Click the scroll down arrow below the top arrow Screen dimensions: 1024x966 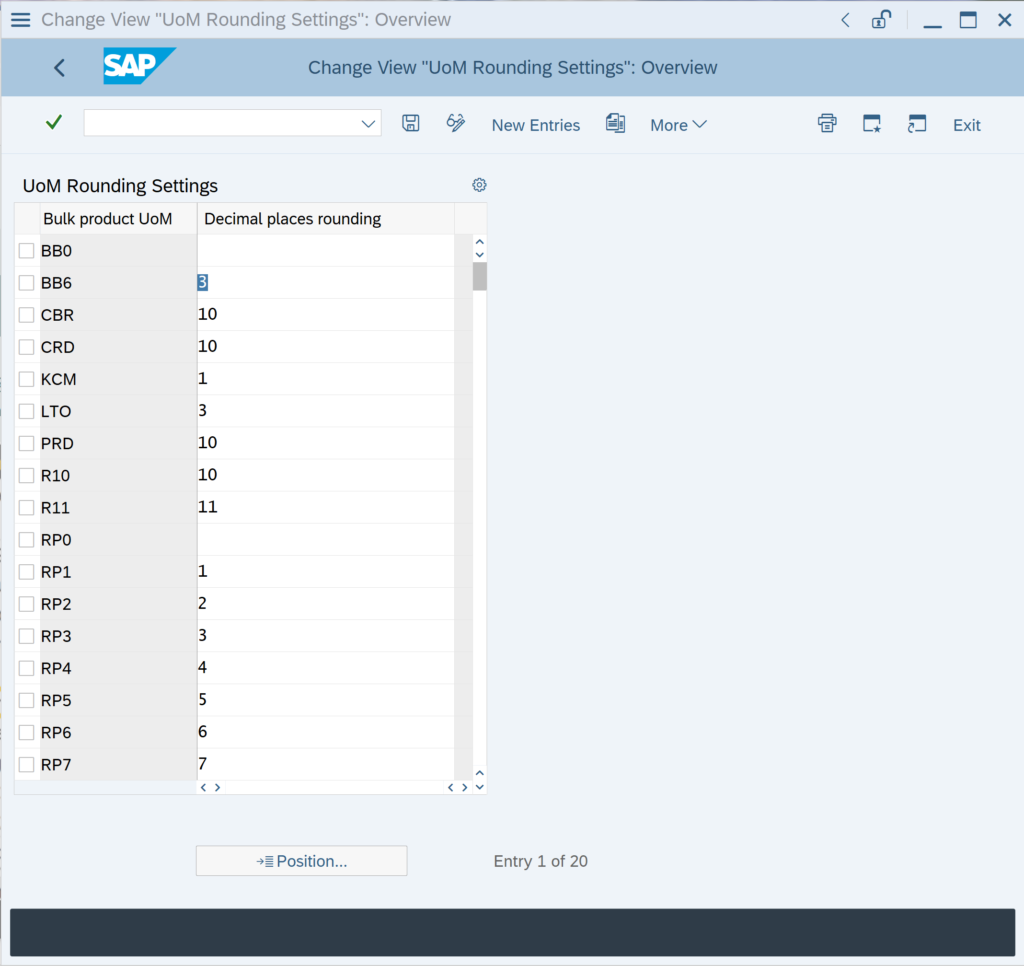click(x=479, y=255)
